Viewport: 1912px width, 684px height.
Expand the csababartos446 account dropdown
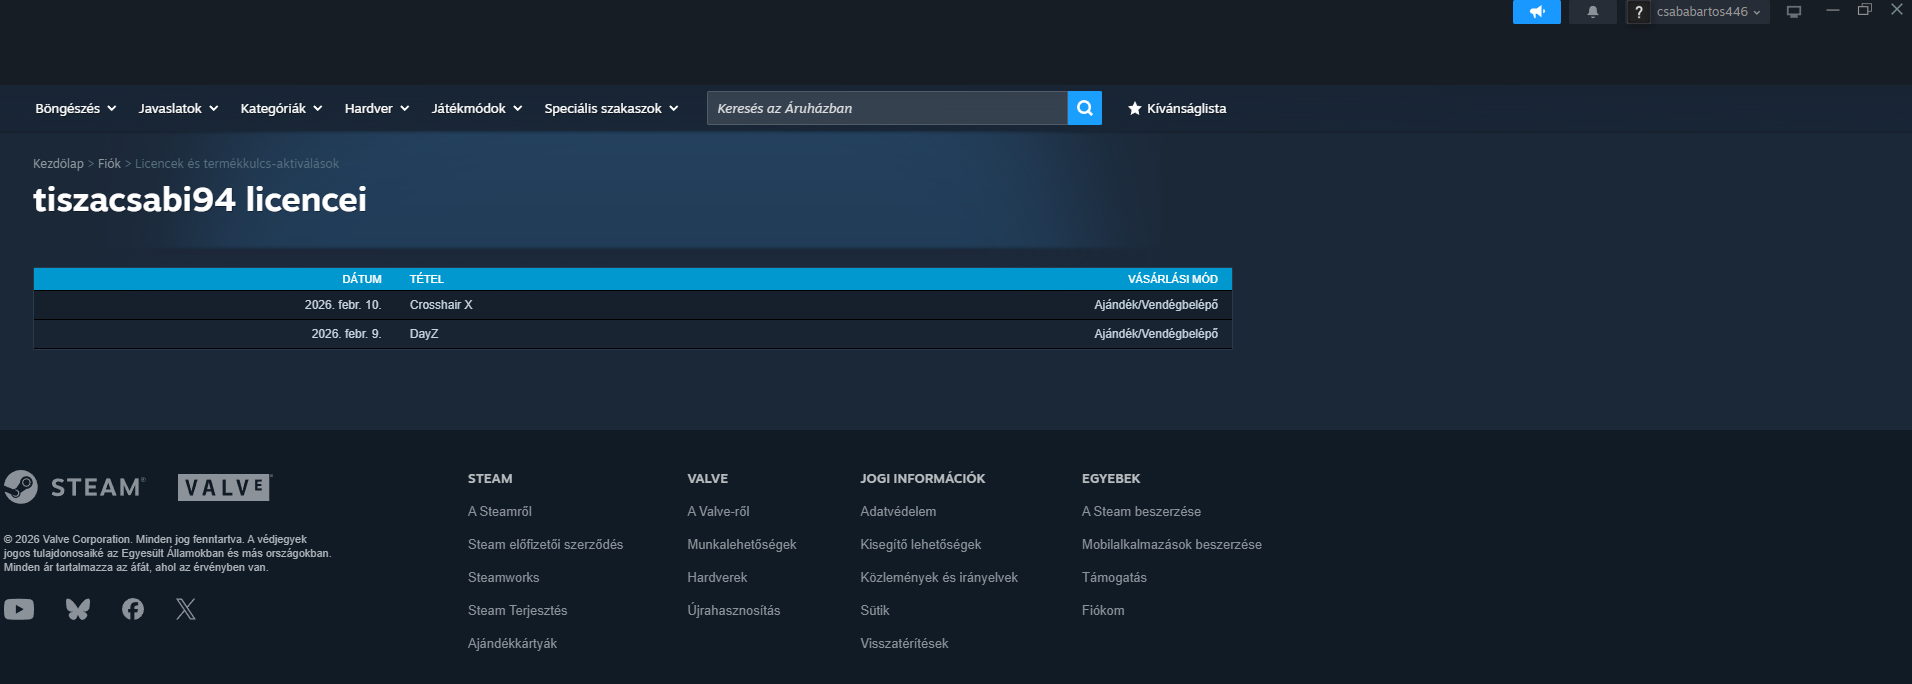click(x=1708, y=12)
